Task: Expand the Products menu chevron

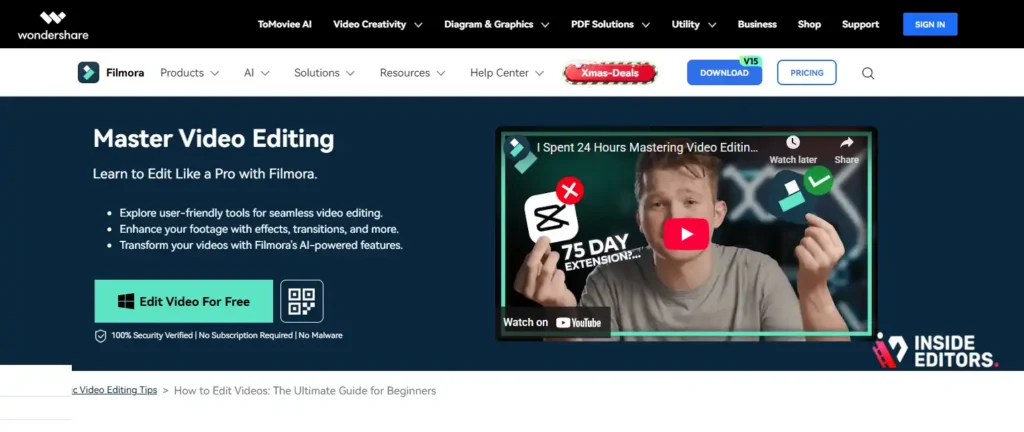Action: pyautogui.click(x=214, y=73)
